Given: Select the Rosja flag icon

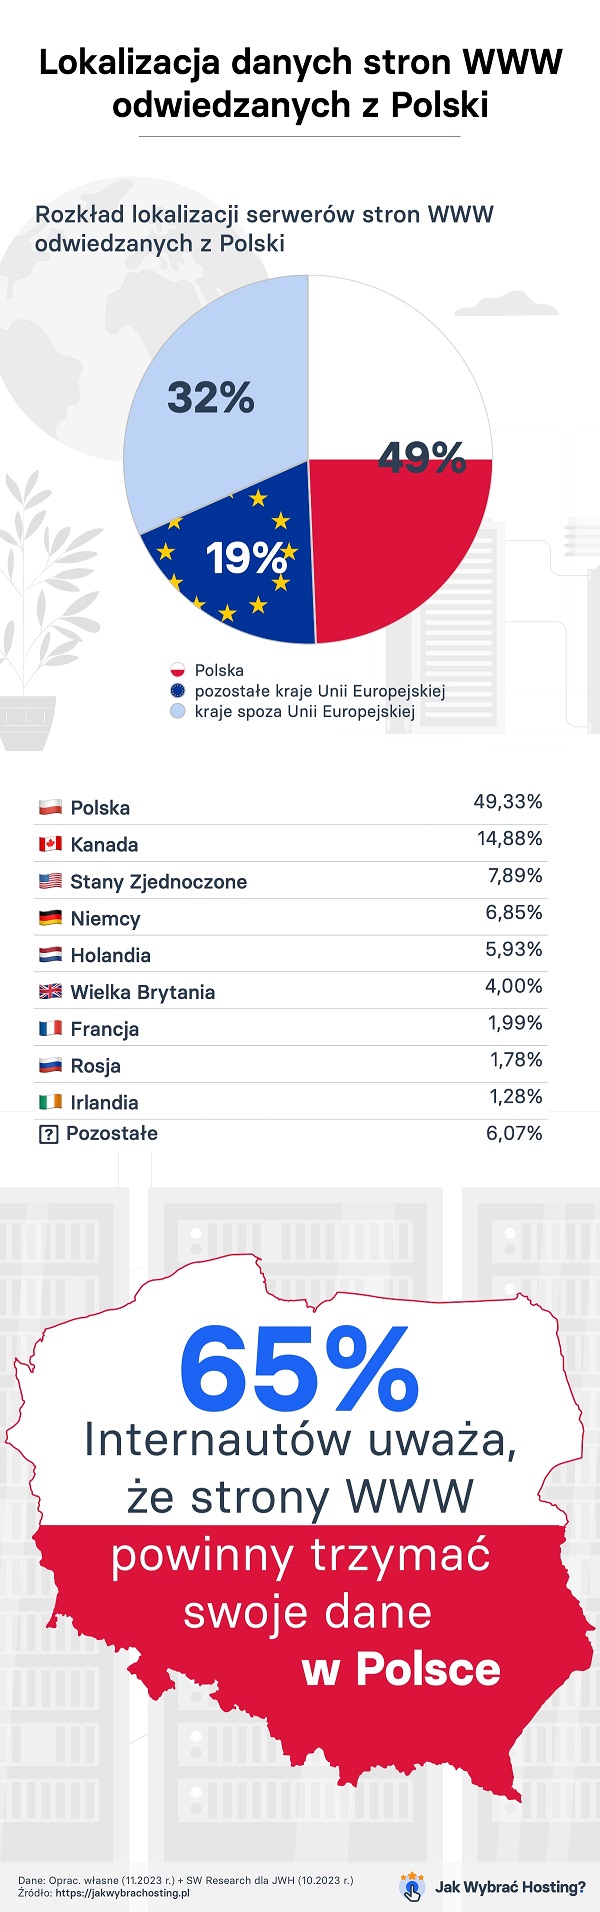Looking at the screenshot, I should pos(50,1065).
